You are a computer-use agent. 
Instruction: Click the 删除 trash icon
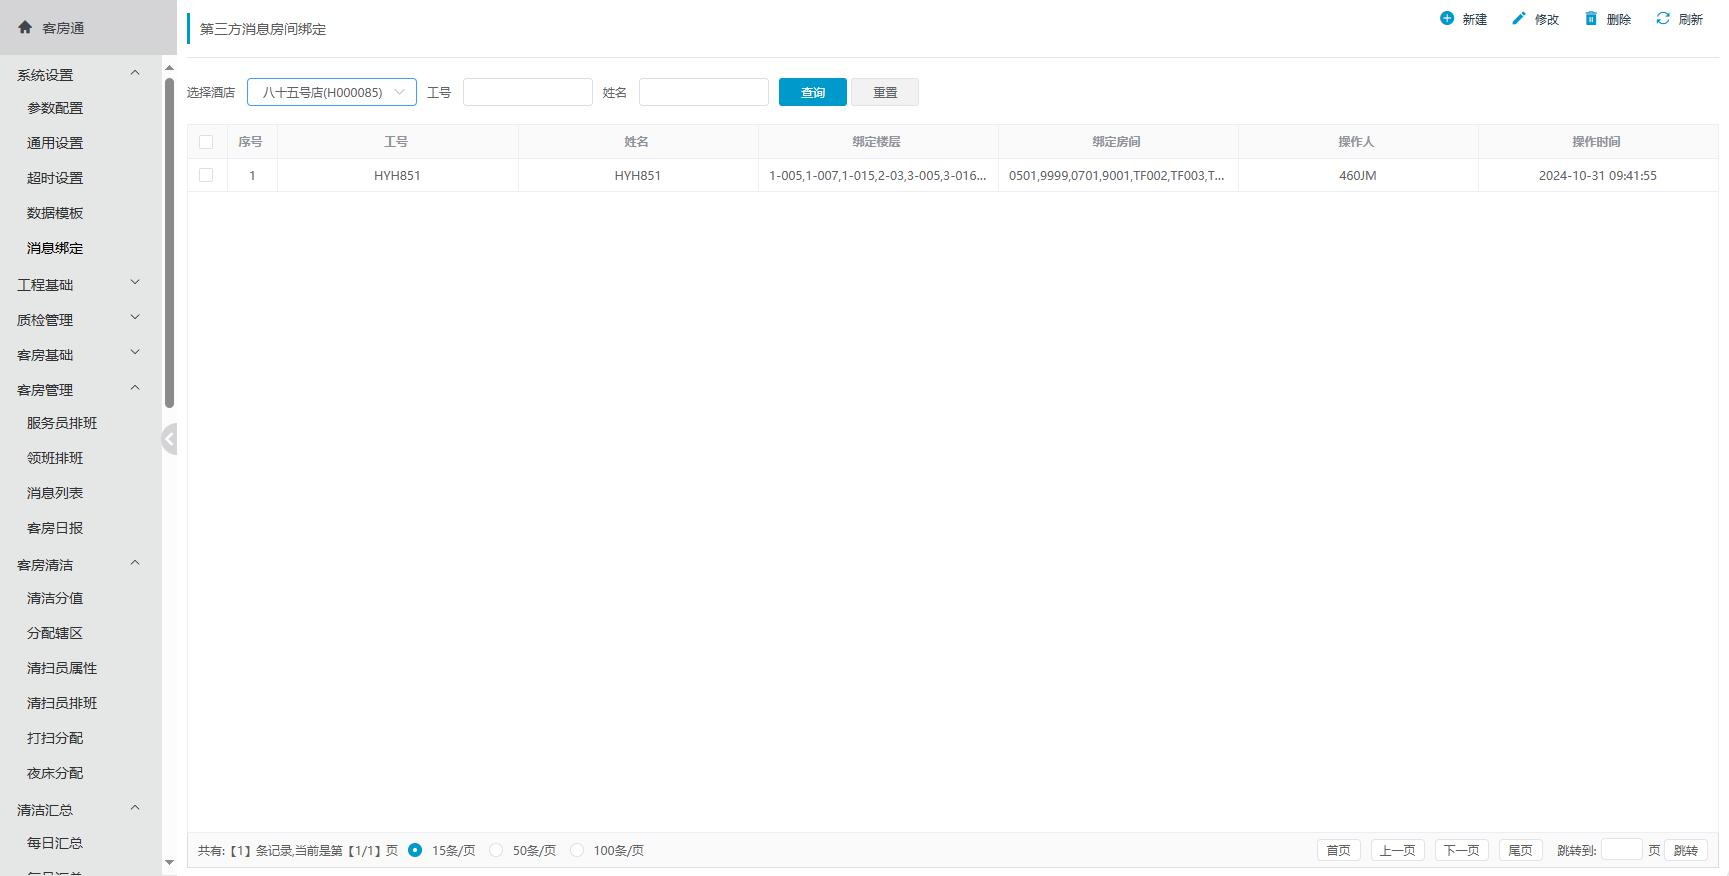click(1591, 18)
